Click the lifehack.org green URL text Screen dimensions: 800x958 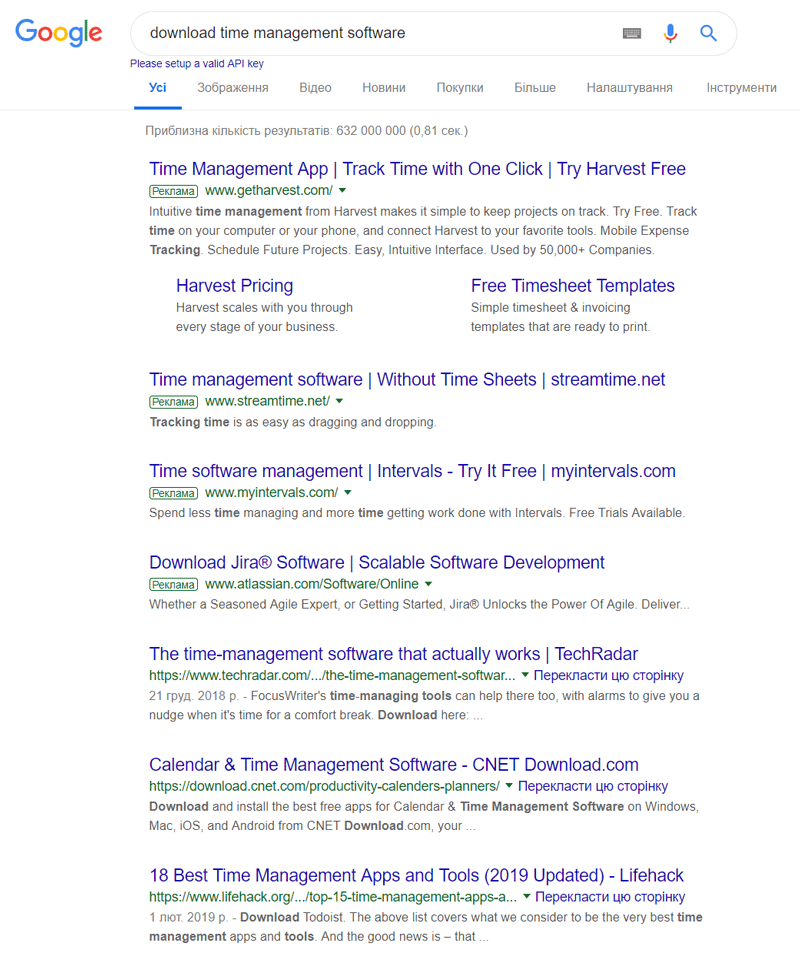coord(333,896)
